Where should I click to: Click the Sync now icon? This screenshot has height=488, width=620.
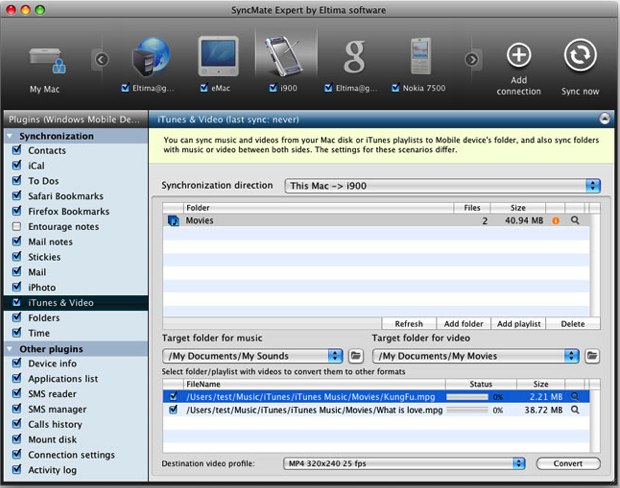(580, 55)
